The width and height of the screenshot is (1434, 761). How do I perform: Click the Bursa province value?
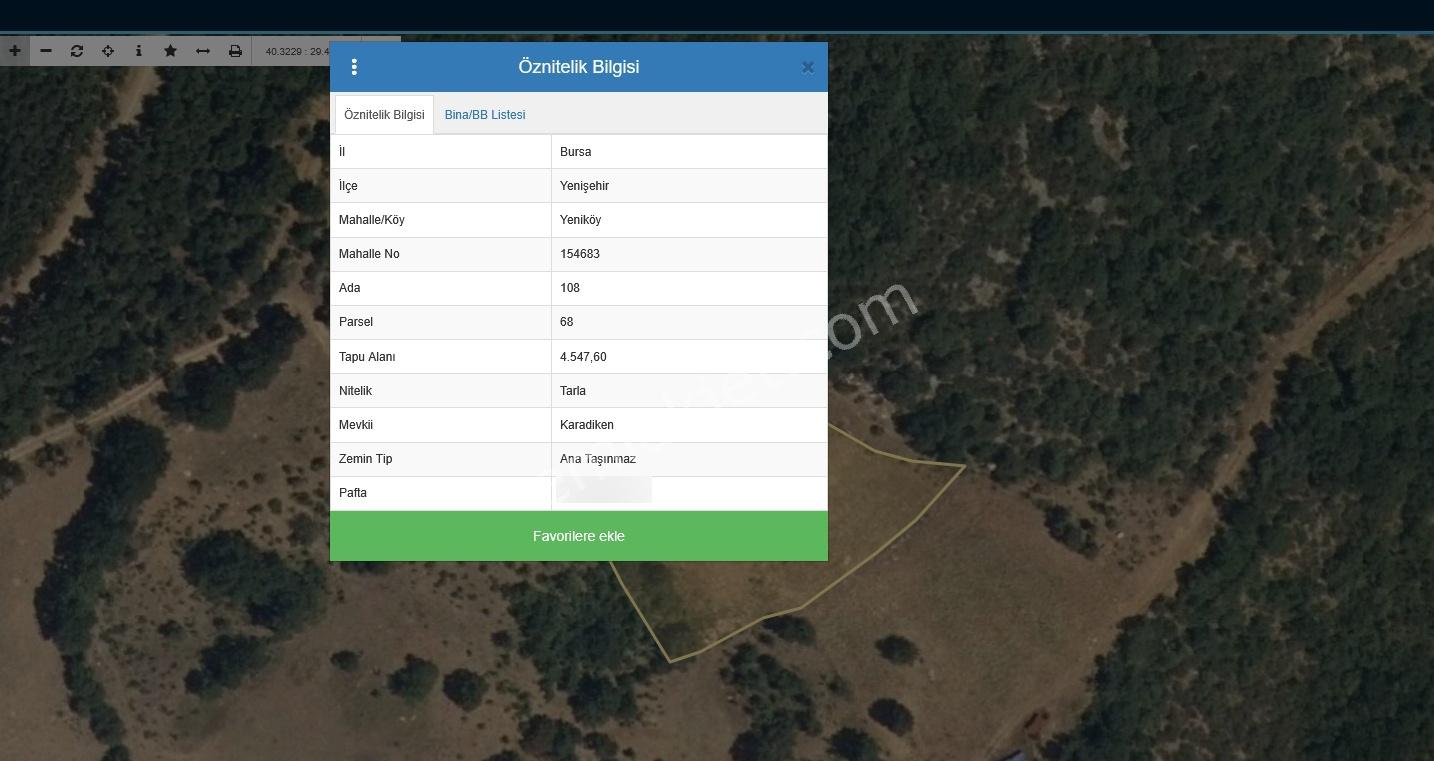[576, 152]
